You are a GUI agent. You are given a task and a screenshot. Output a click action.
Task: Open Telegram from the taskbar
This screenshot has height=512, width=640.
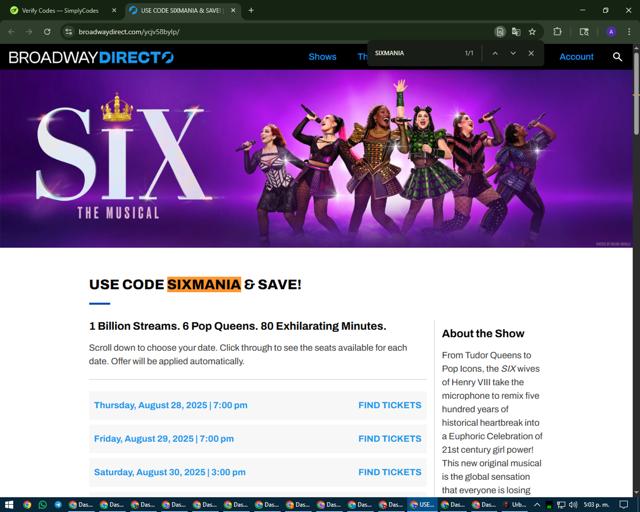58,505
